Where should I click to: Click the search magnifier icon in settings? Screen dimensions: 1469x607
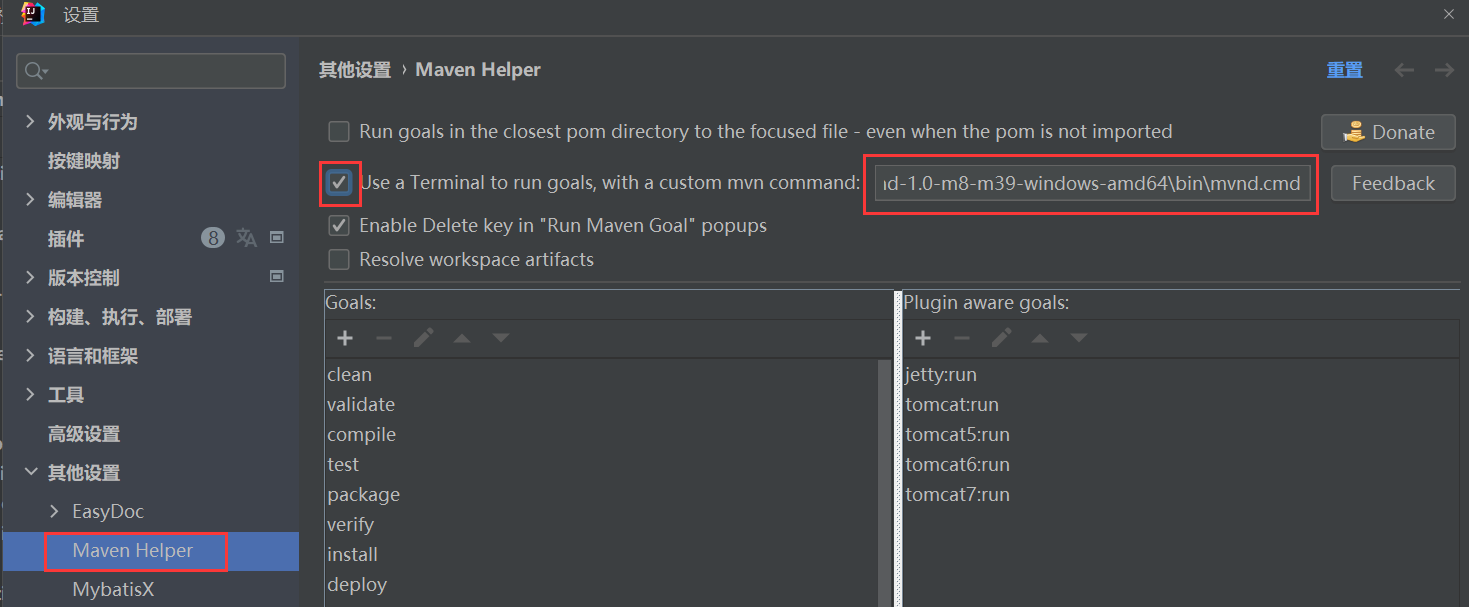click(x=36, y=71)
